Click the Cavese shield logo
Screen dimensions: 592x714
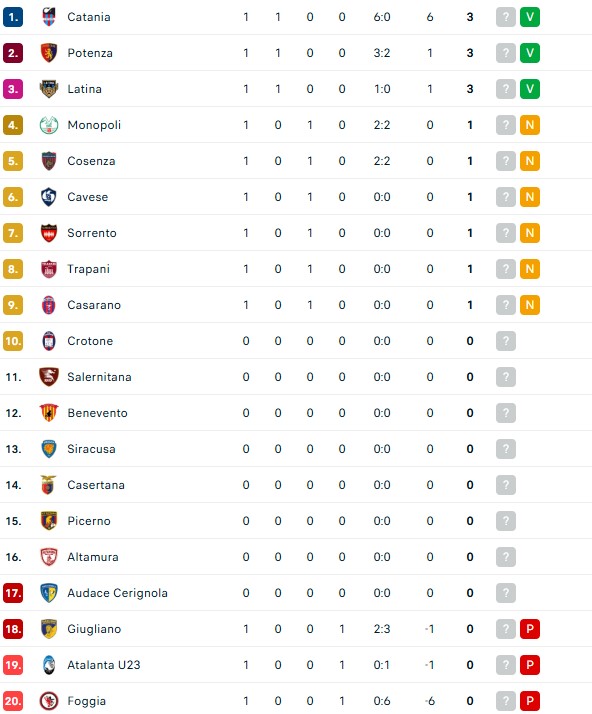point(49,197)
